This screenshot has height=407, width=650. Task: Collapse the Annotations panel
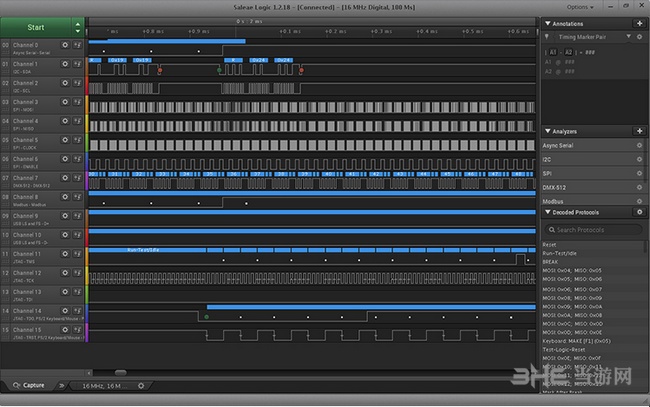547,21
